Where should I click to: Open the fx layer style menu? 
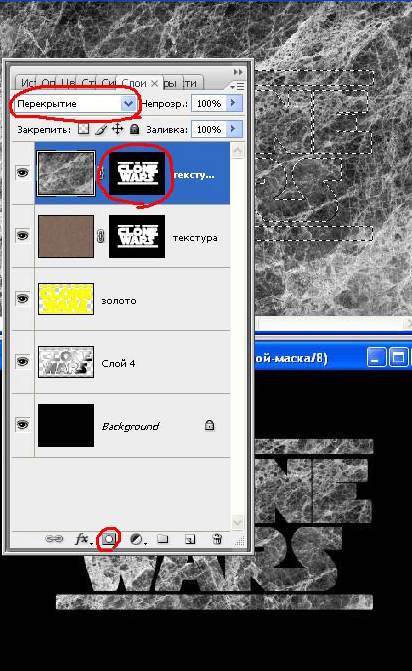[83, 539]
